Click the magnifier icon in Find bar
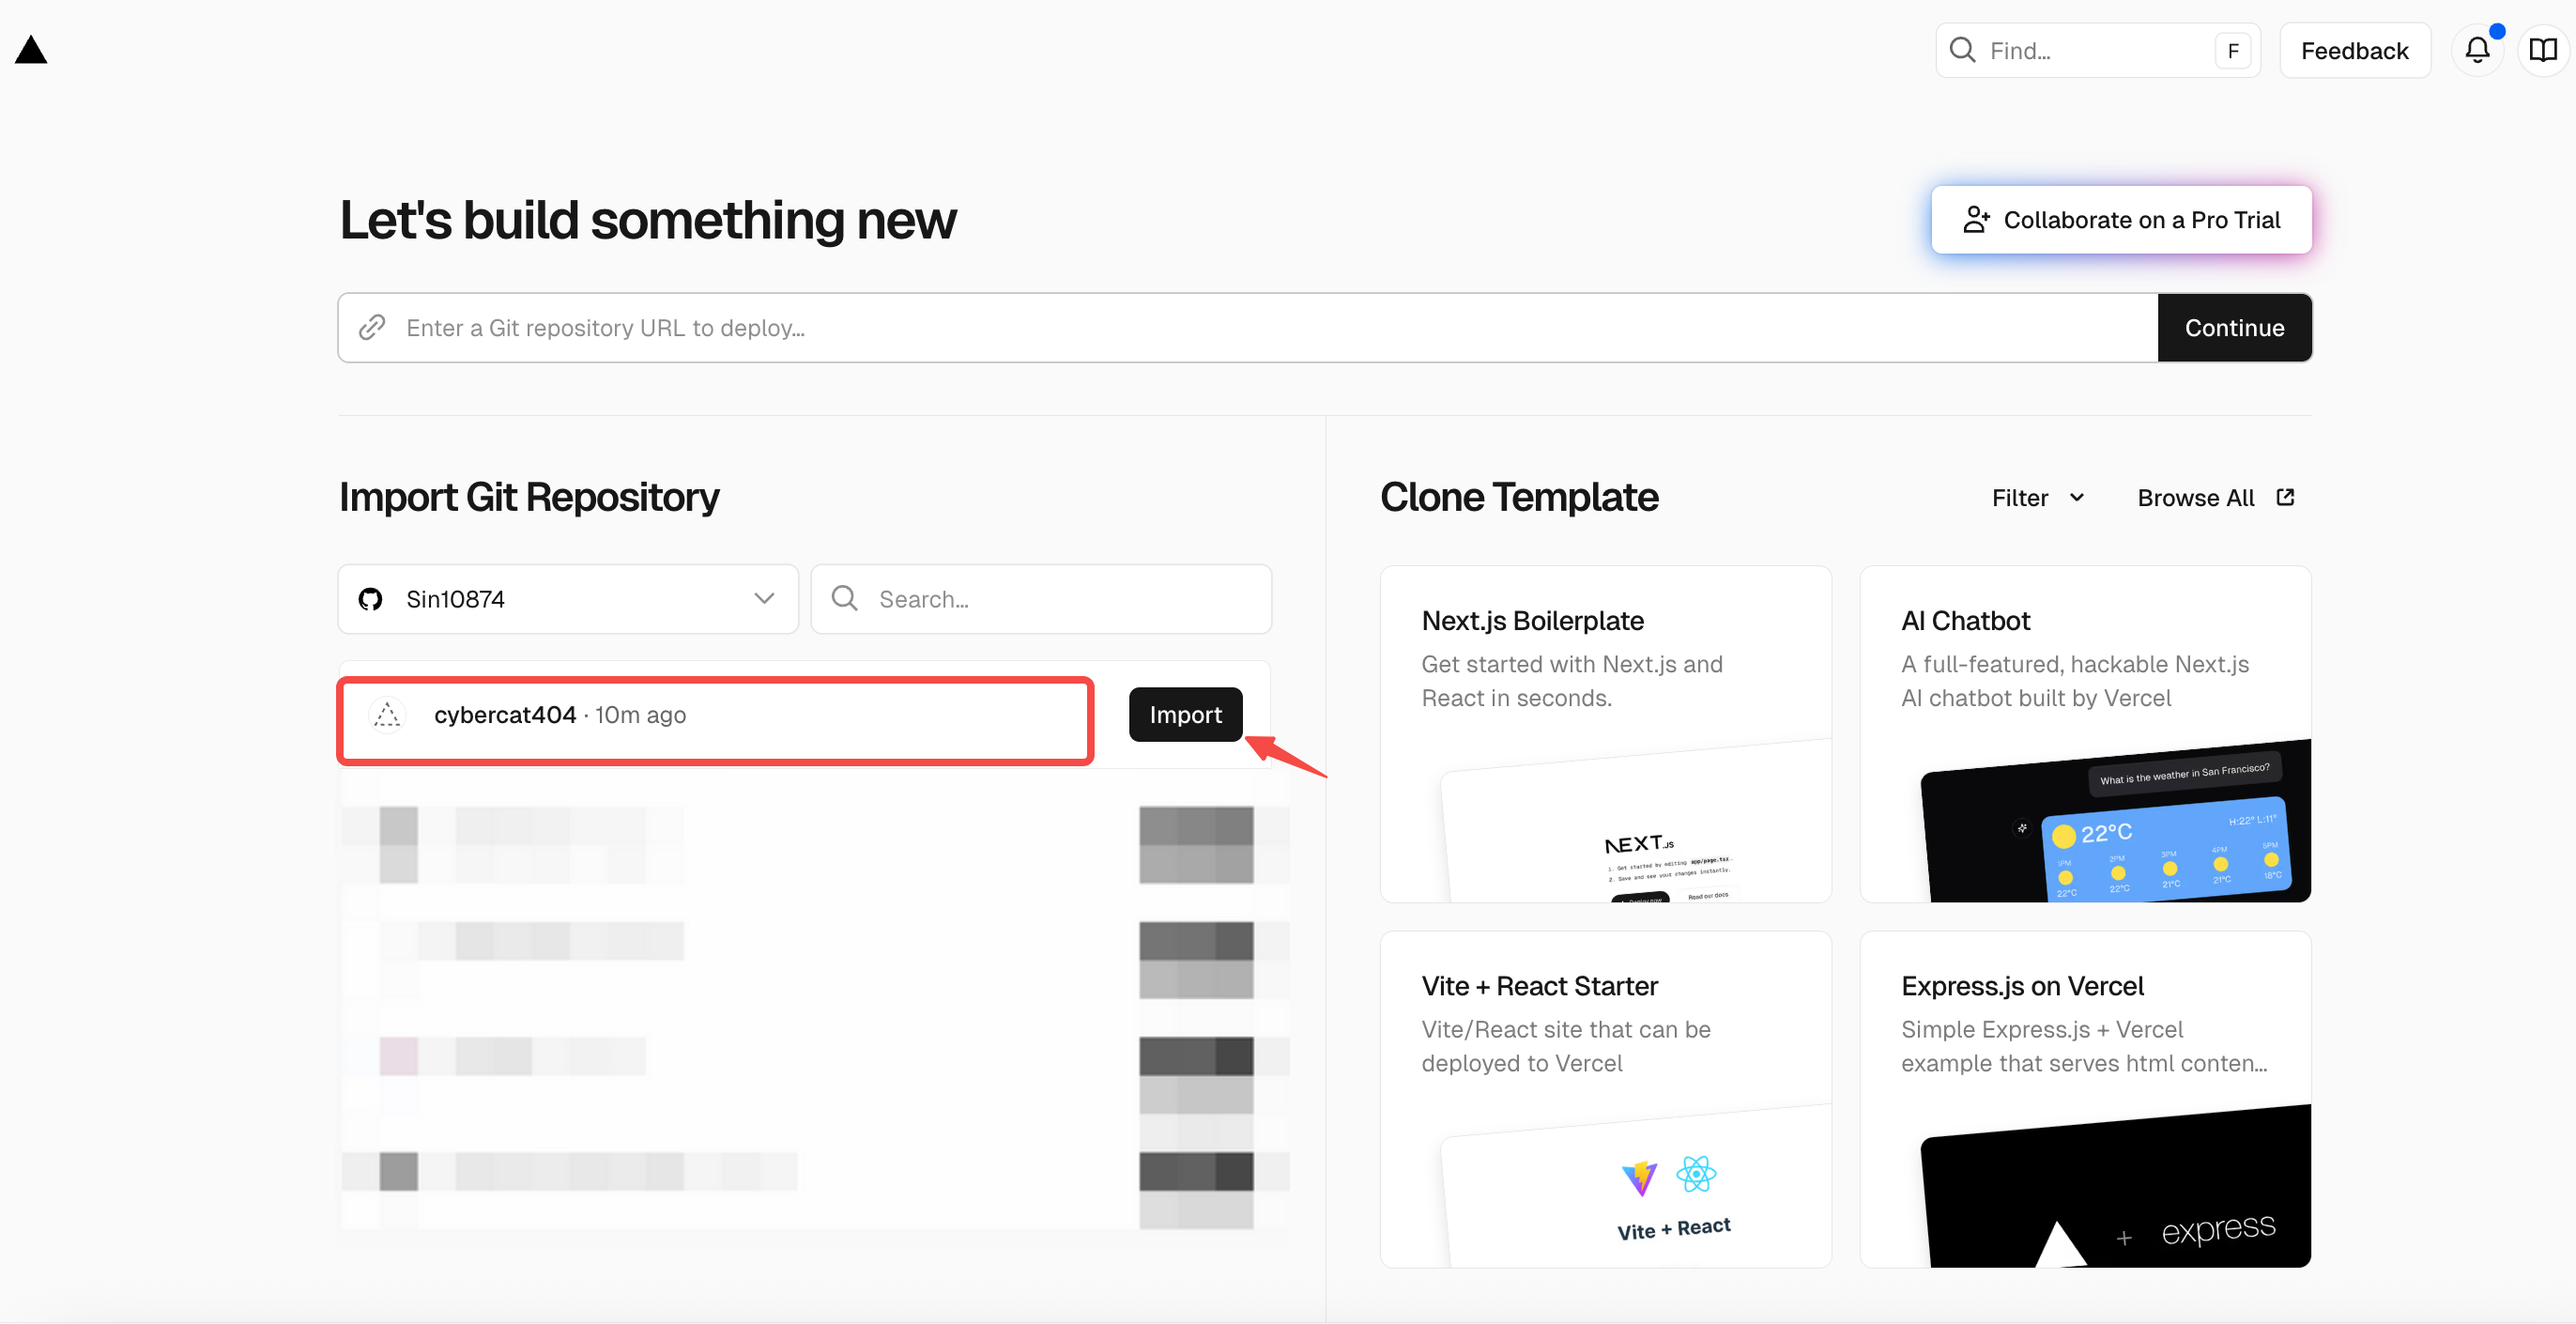The image size is (2576, 1324). pyautogui.click(x=1963, y=50)
